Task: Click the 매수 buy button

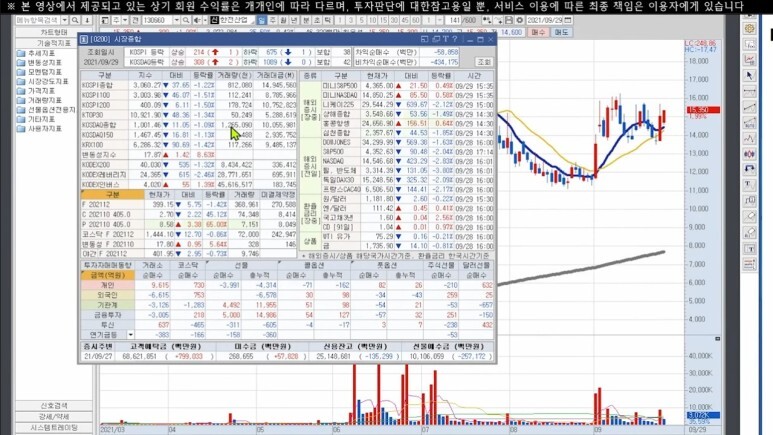Action: [x=538, y=32]
